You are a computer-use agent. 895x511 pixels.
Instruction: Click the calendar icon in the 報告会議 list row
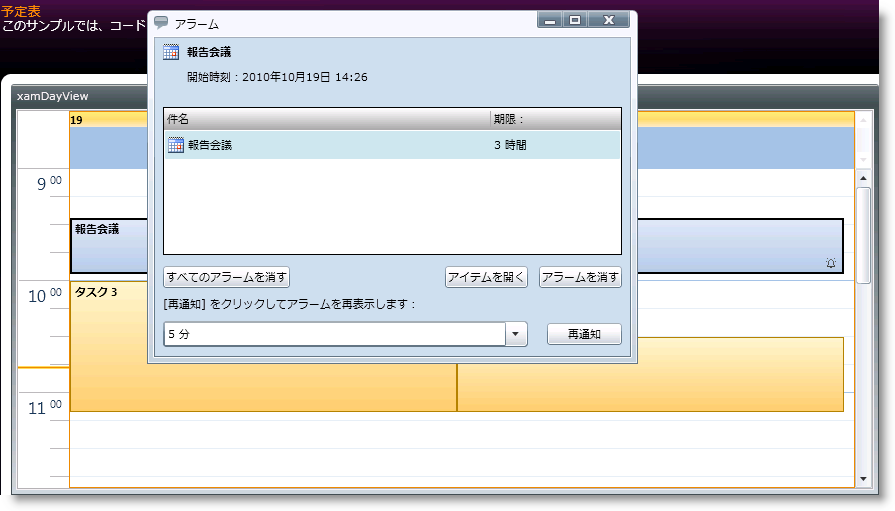click(176, 145)
